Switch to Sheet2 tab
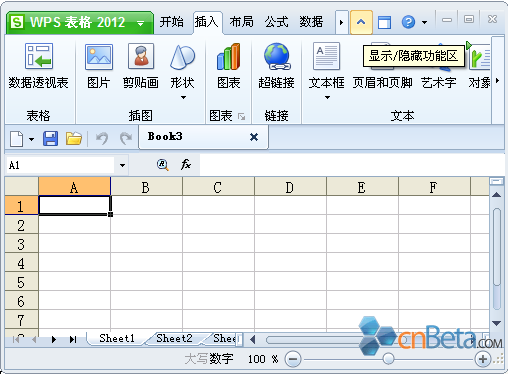Screen dimensions: 508x374 point(175,338)
